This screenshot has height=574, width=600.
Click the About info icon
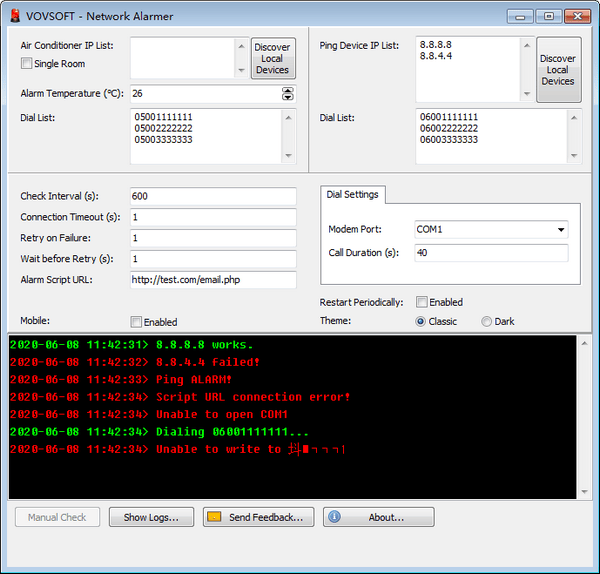pyautogui.click(x=333, y=517)
